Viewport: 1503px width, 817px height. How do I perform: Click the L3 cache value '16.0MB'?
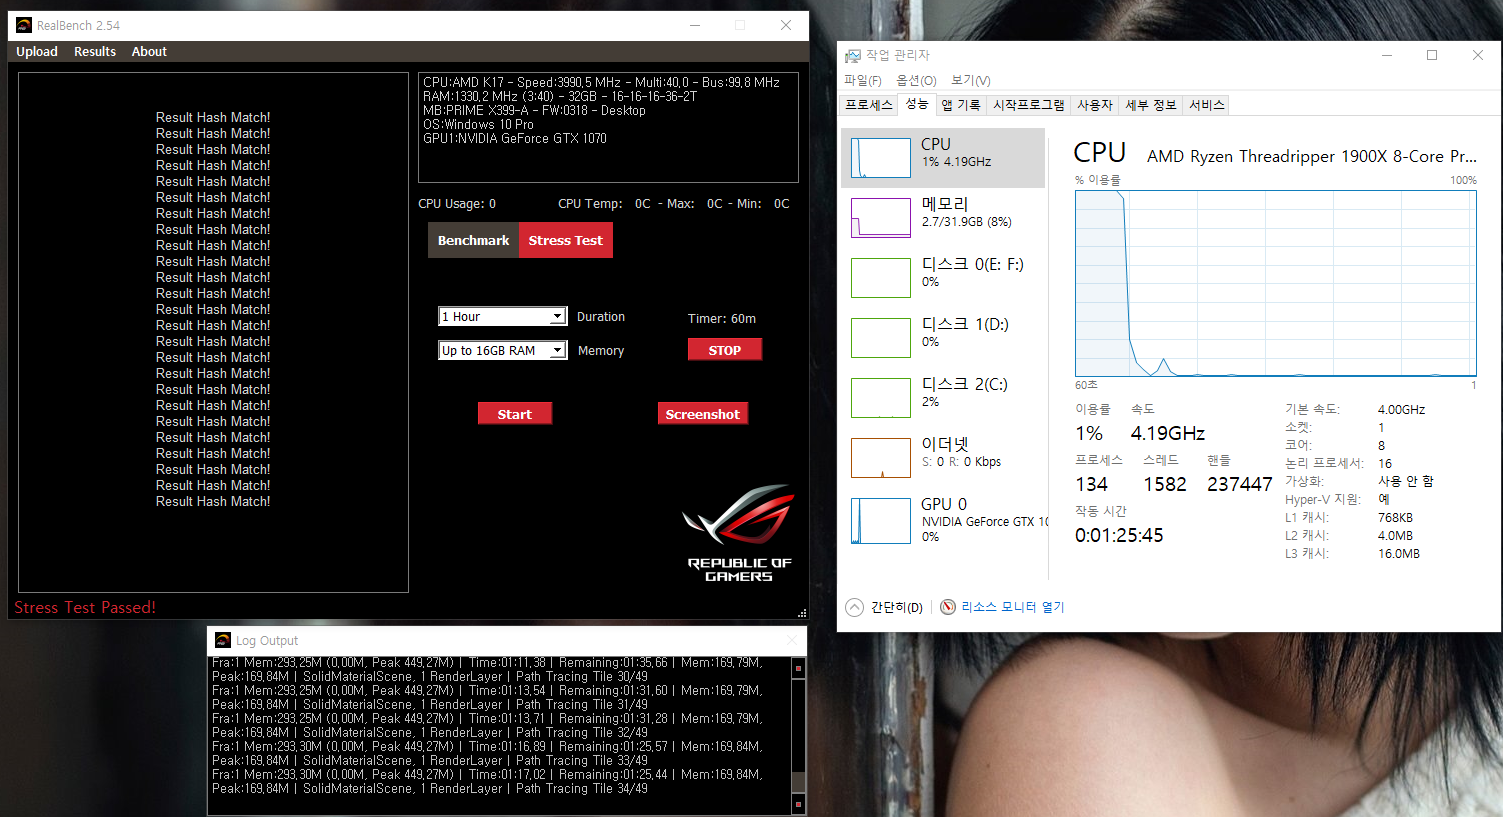(x=1399, y=553)
